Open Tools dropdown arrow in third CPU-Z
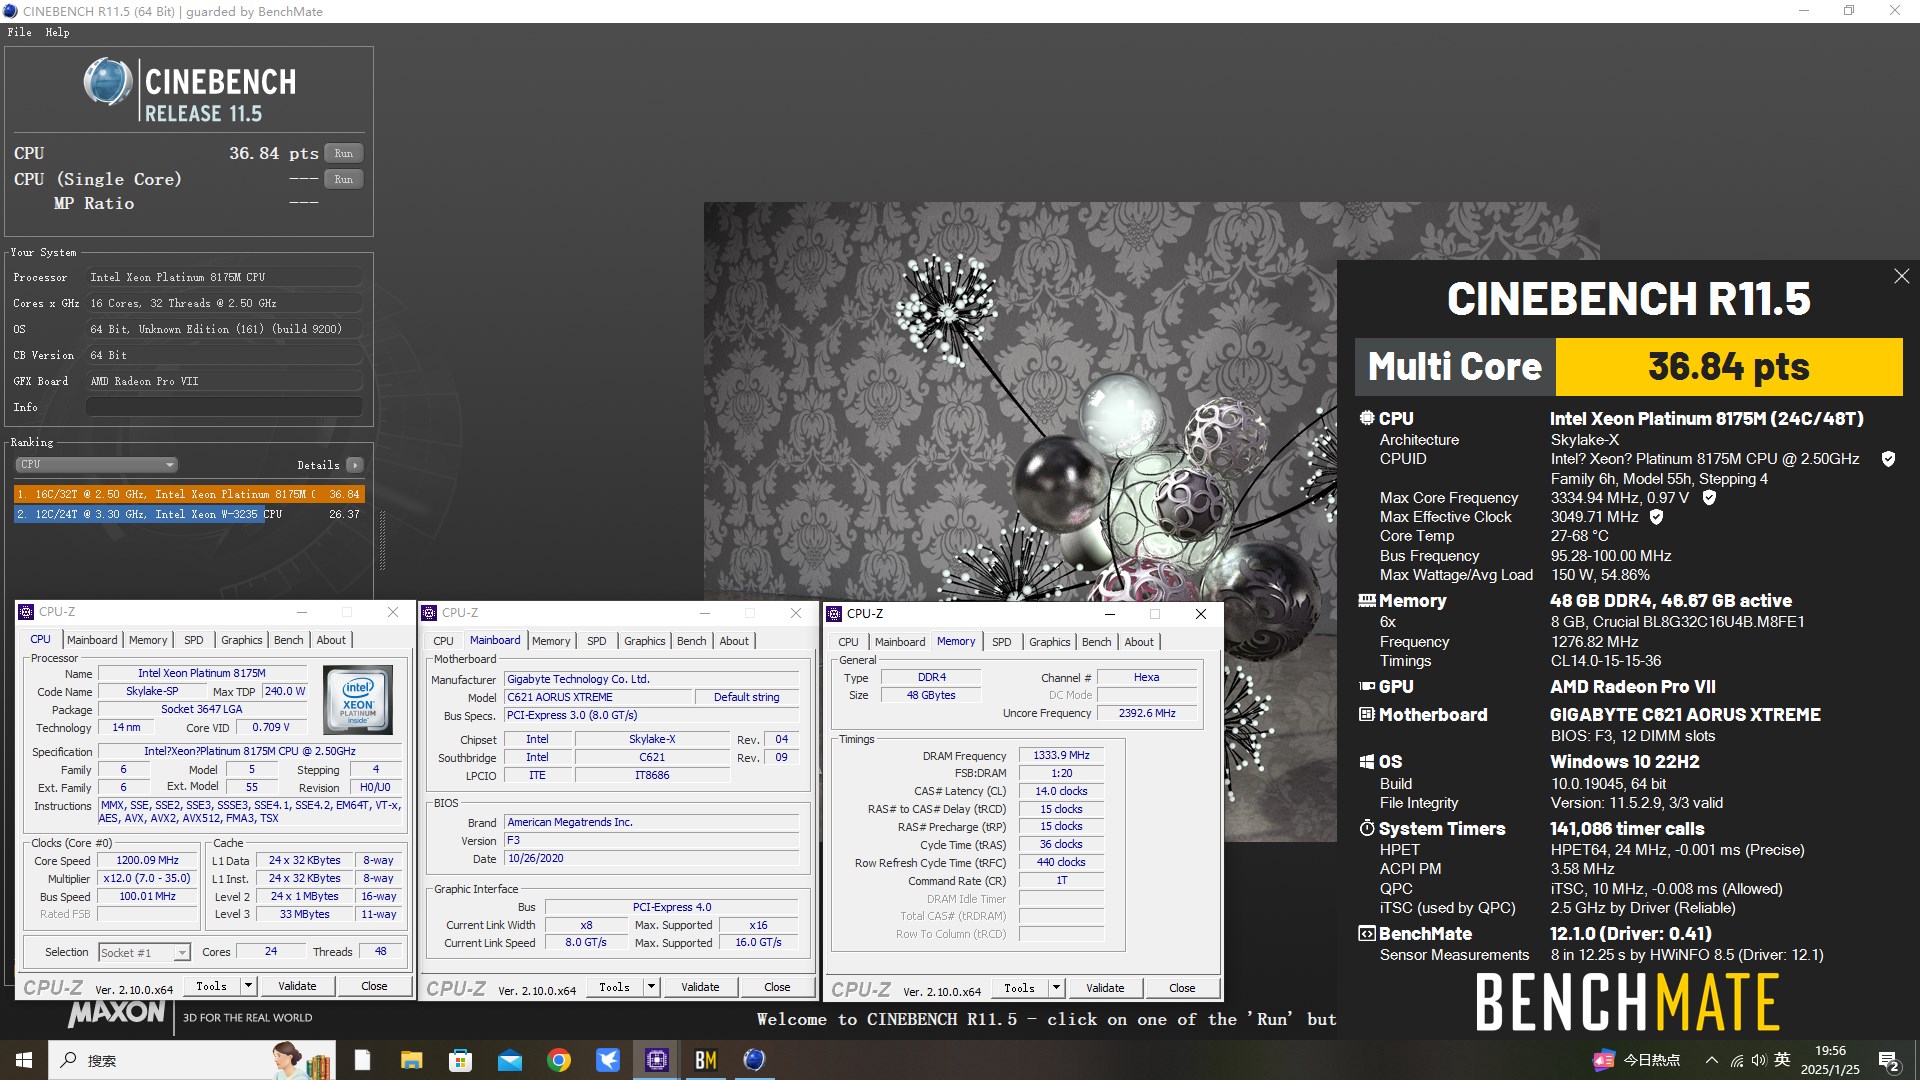1920x1080 pixels. [1056, 988]
